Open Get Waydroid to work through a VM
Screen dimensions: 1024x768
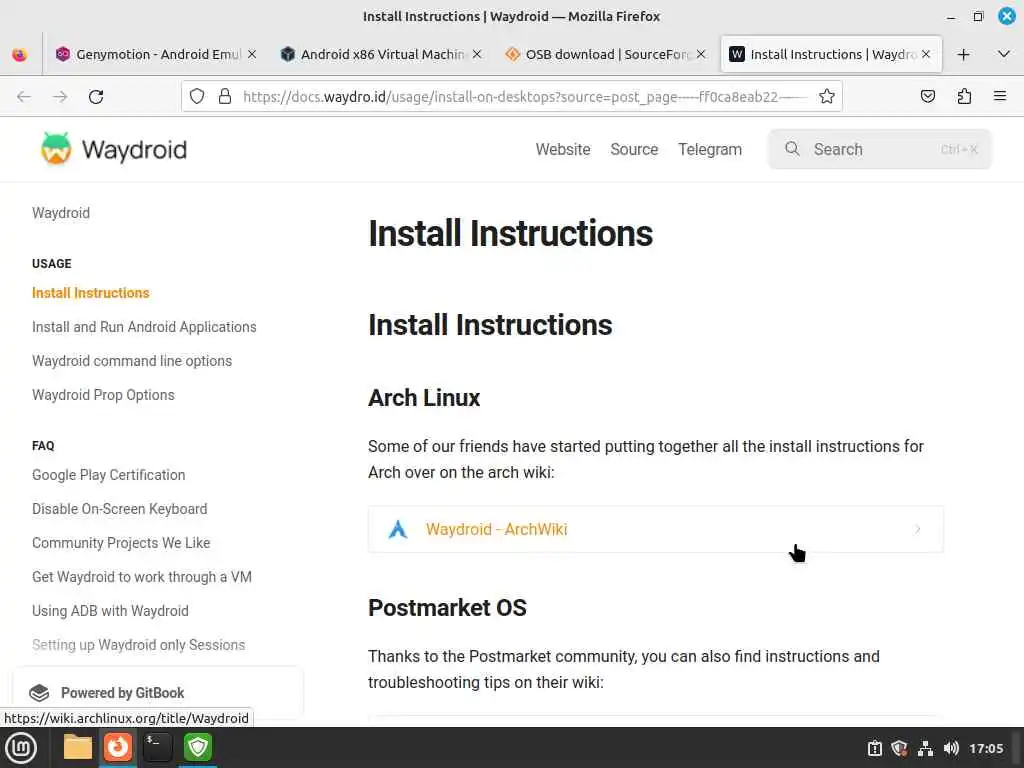pos(142,577)
